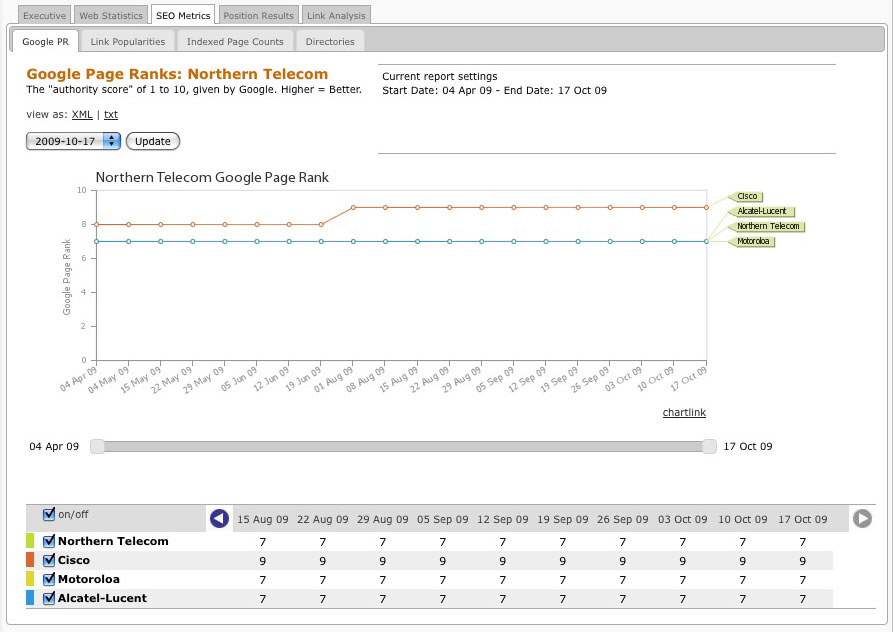The width and height of the screenshot is (893, 632).
Task: Uncheck the Cisco checkbox
Action: point(49,560)
